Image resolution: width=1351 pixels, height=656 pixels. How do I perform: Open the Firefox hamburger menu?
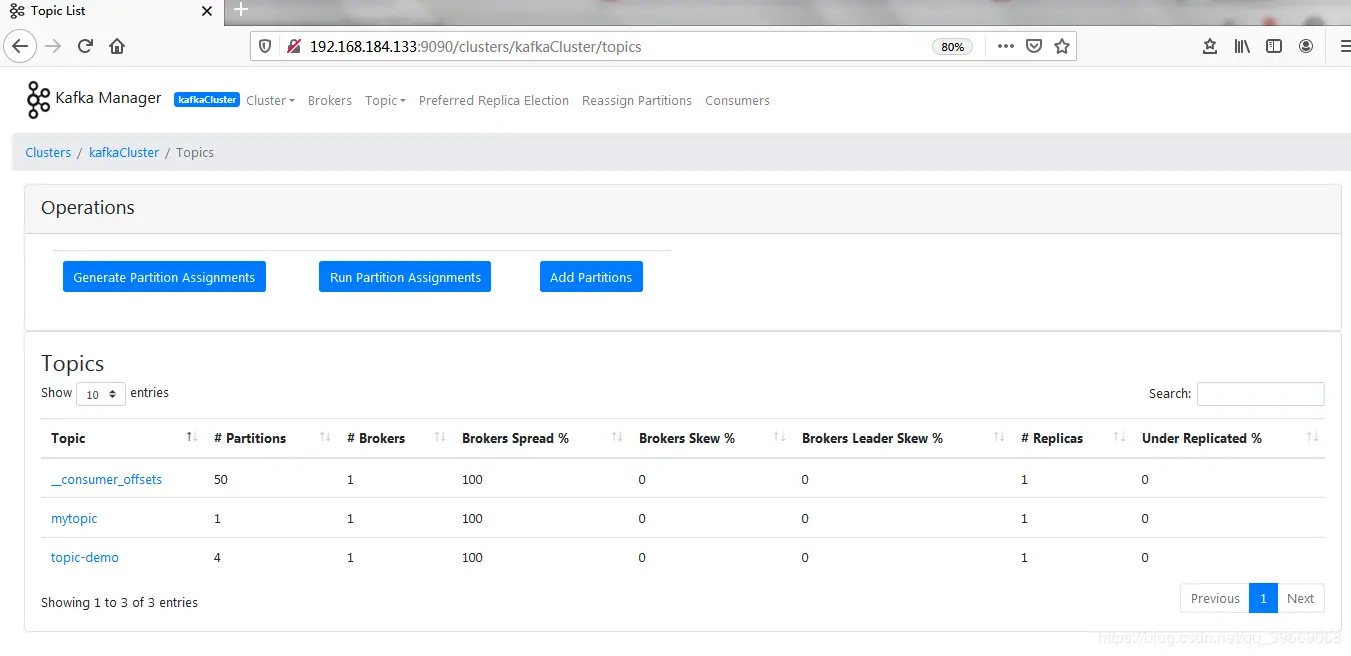[x=1344, y=46]
